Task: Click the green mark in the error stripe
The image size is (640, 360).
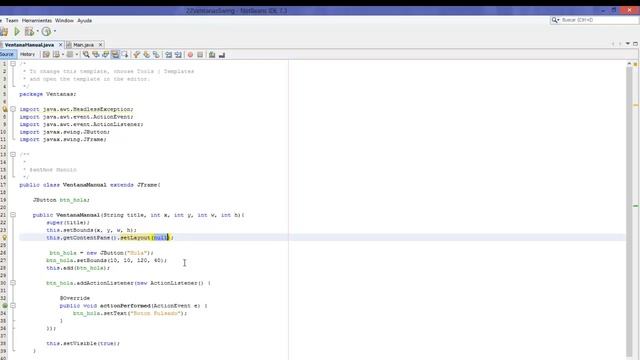Action: tap(636, 206)
